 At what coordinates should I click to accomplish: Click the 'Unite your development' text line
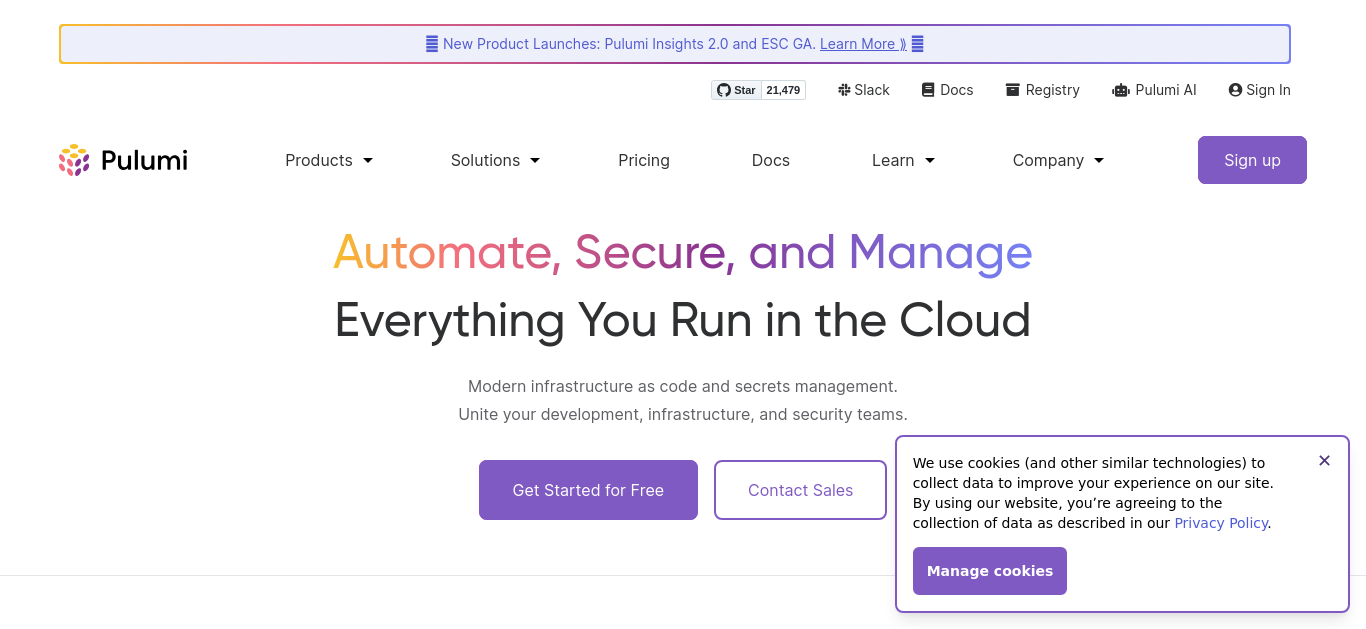point(683,414)
